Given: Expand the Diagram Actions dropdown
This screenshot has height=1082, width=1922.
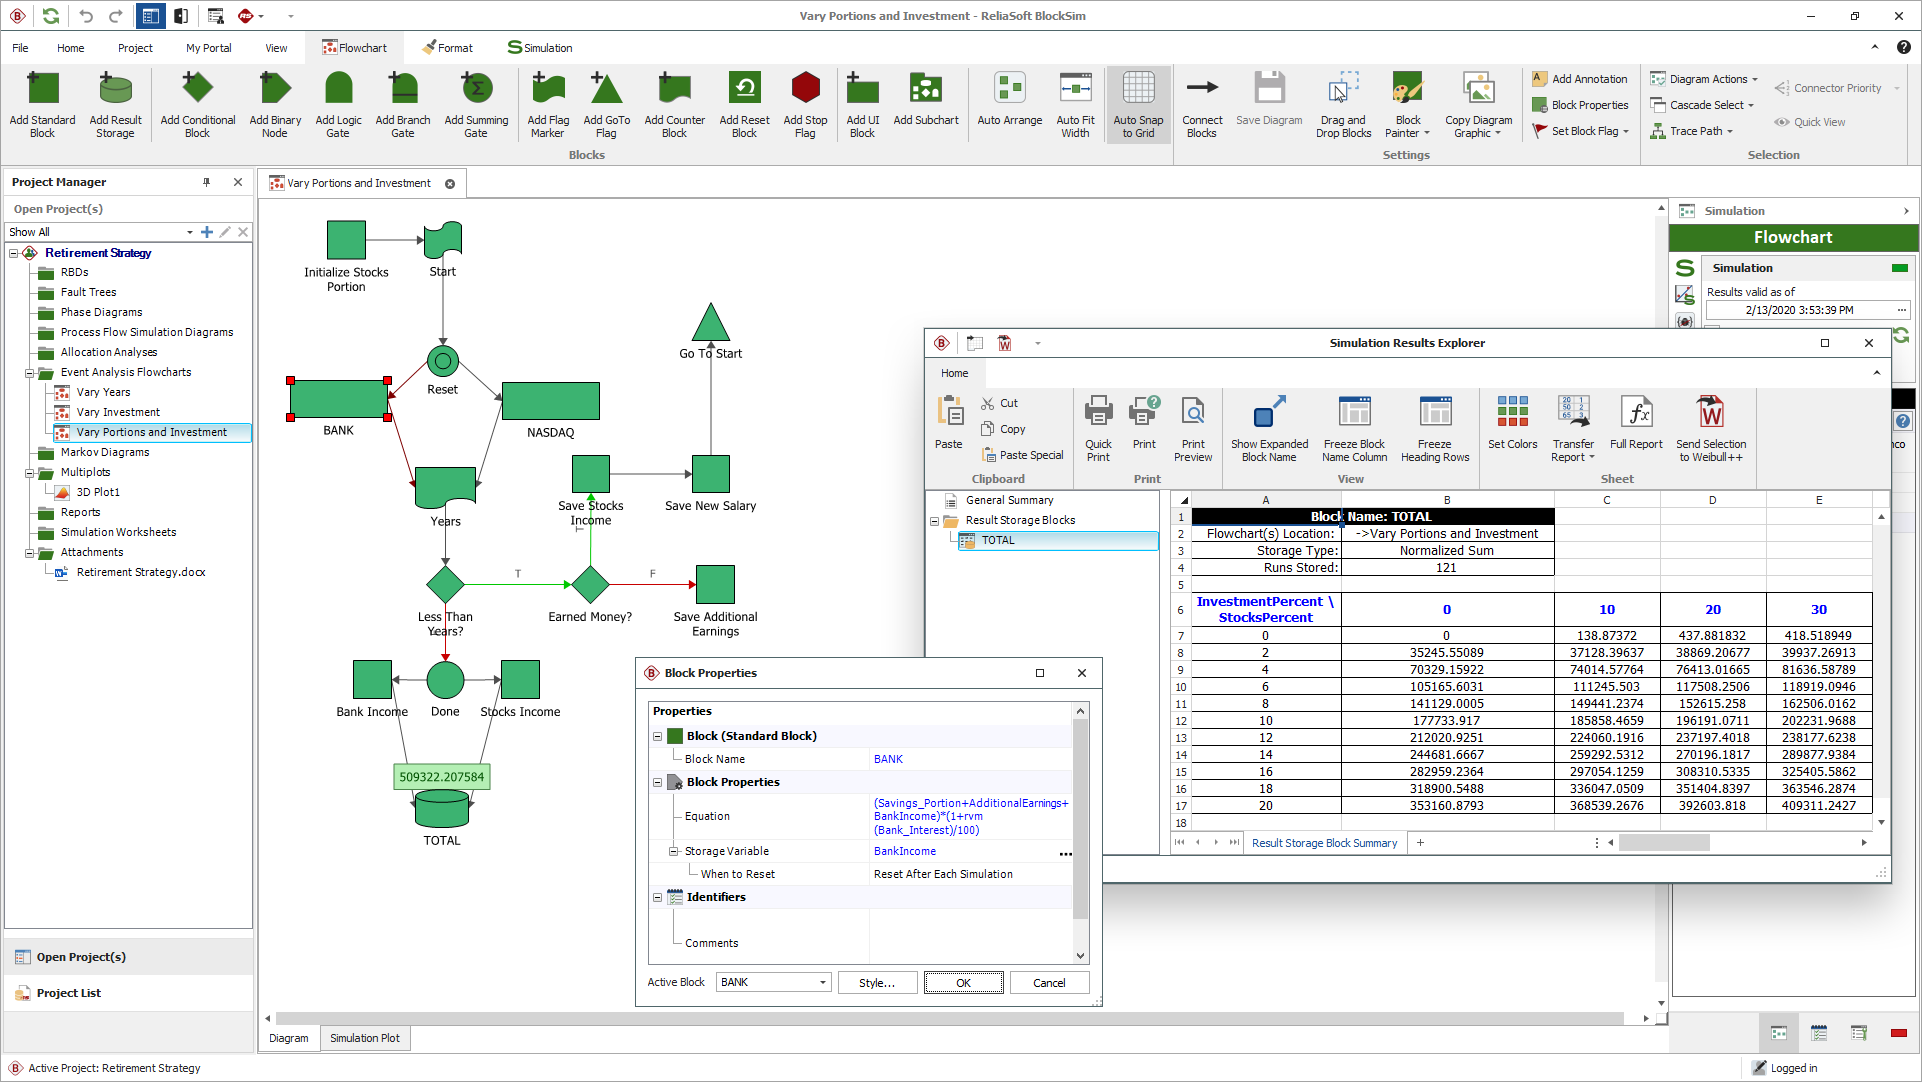Looking at the screenshot, I should tap(1704, 79).
